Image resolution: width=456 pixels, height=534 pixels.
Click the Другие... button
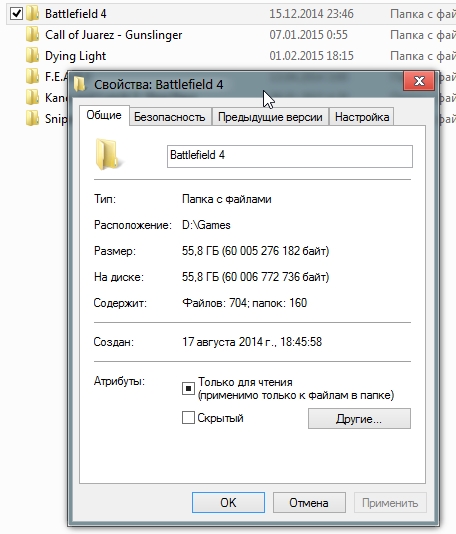359,419
